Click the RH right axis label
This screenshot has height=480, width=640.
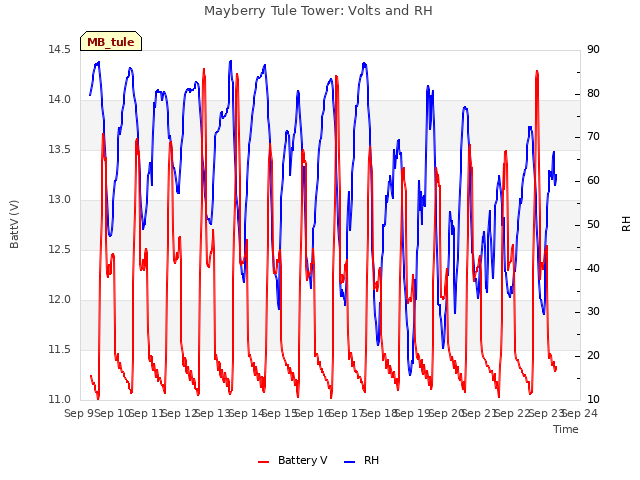click(626, 224)
